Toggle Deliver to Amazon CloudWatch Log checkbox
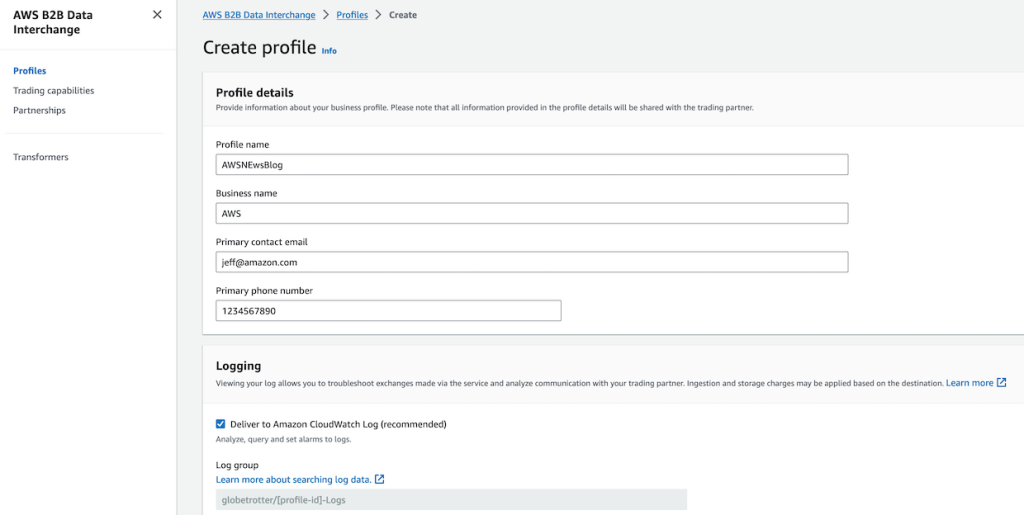 [221, 424]
